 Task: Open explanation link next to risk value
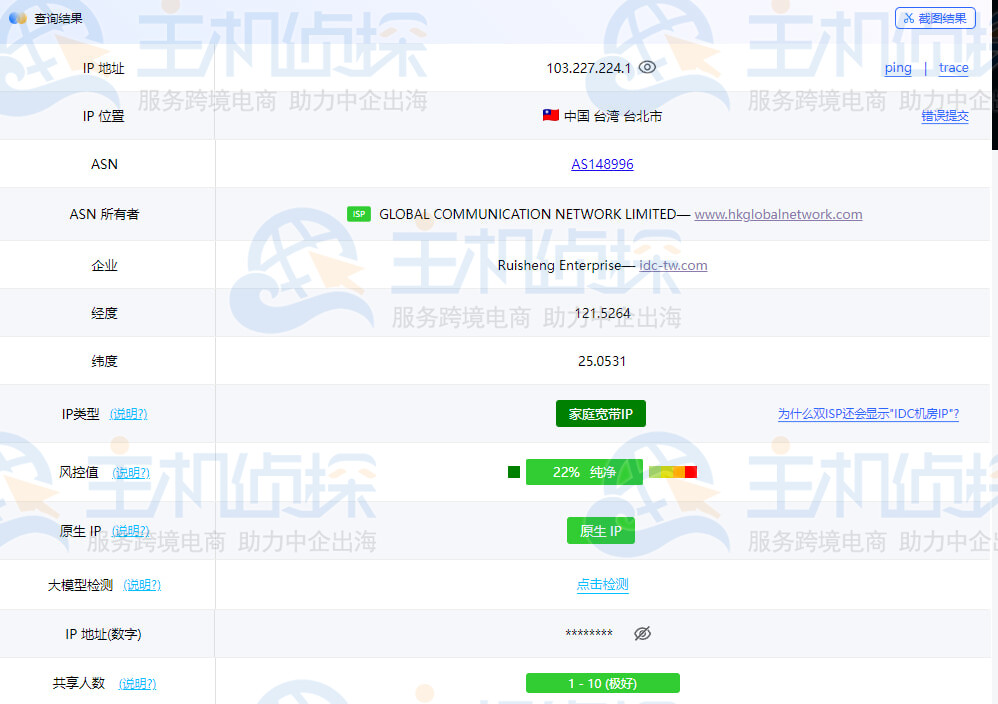pyautogui.click(x=131, y=472)
